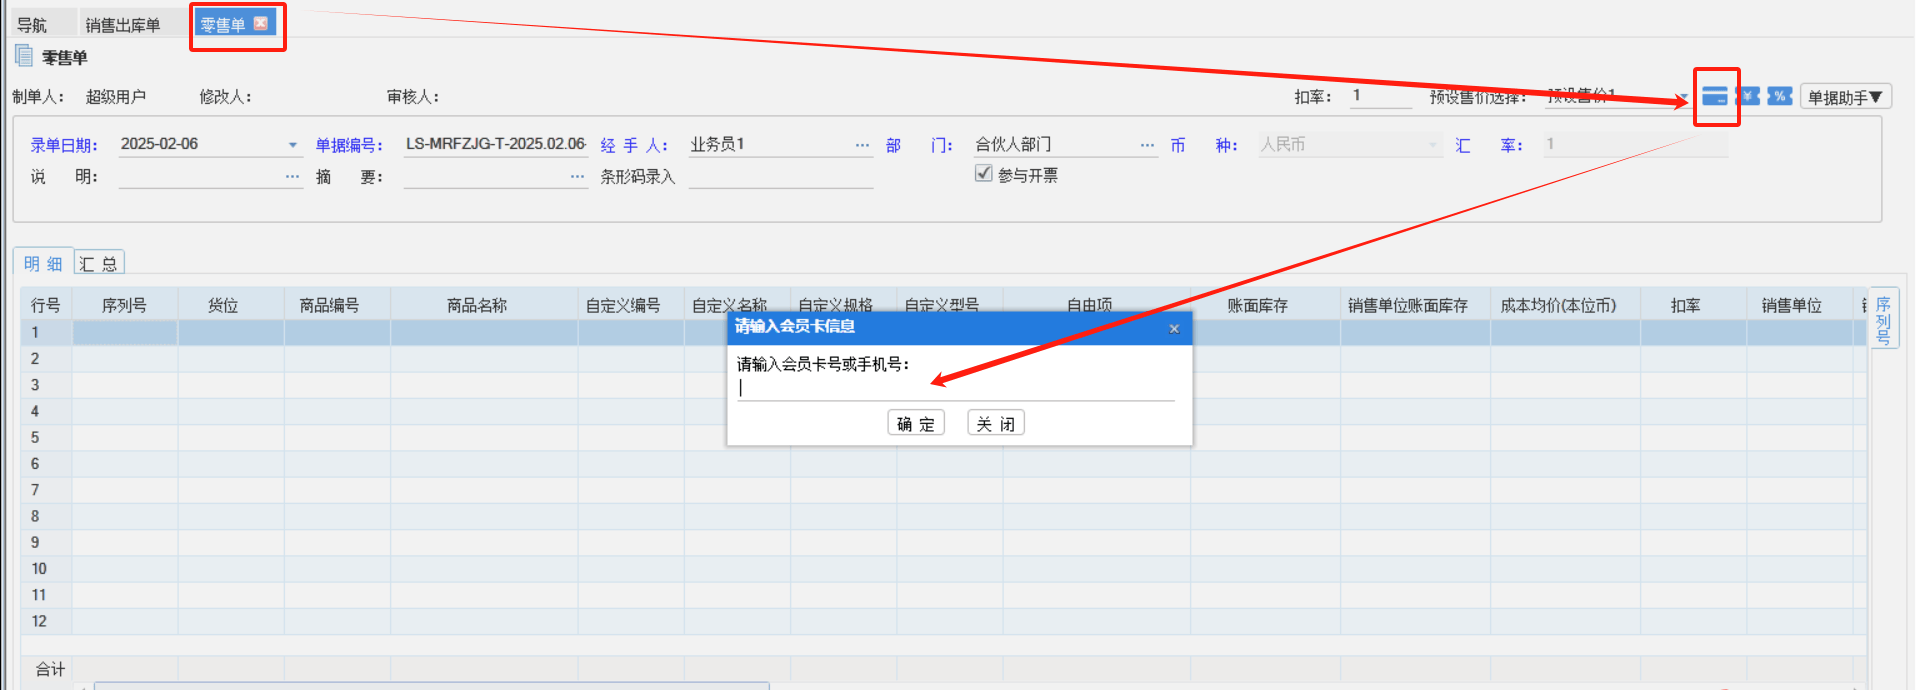Click the 条形码录入 input field

pyautogui.click(x=781, y=177)
